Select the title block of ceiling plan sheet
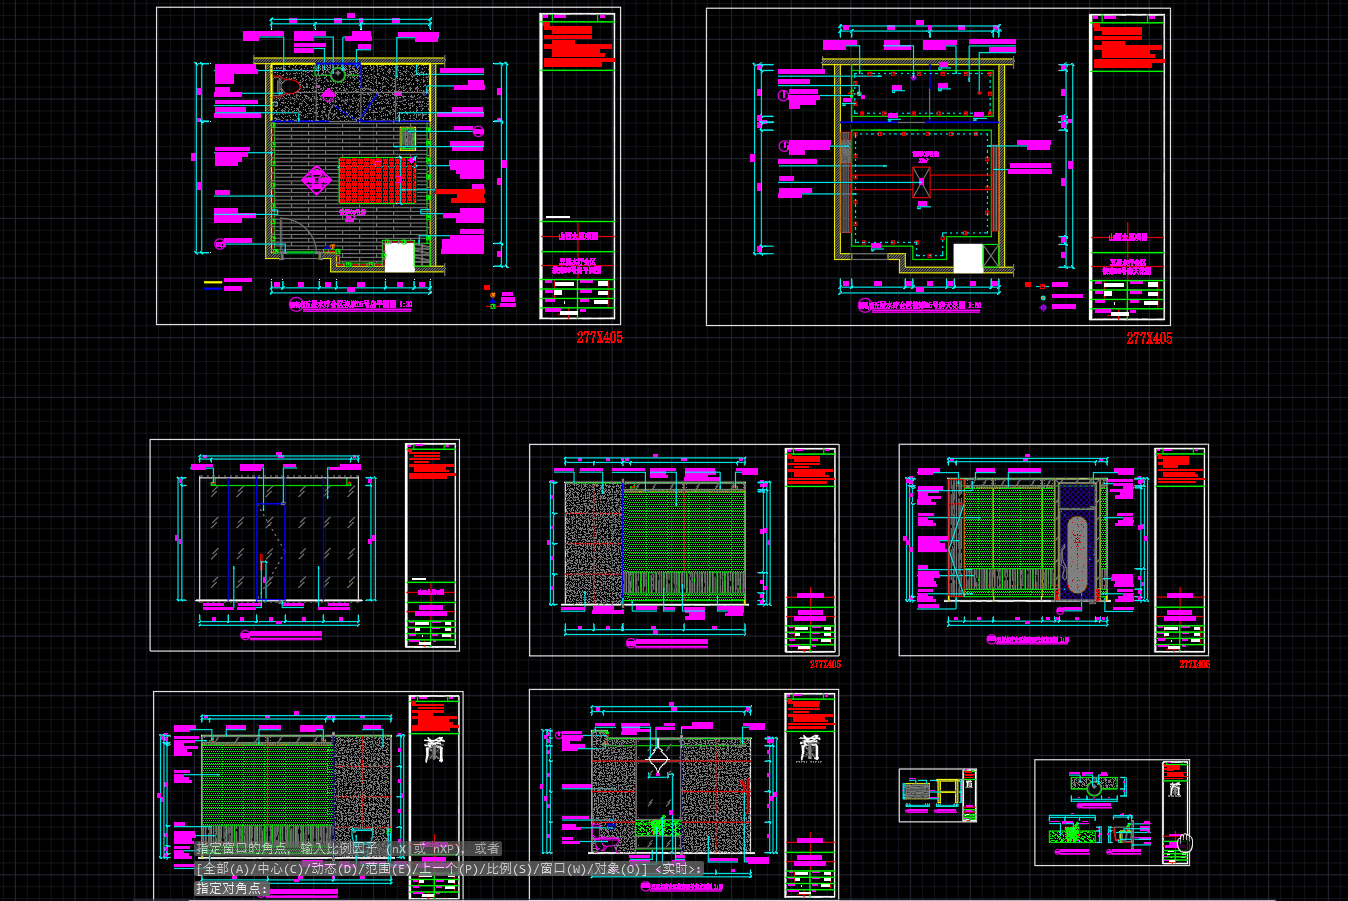 (1128, 167)
